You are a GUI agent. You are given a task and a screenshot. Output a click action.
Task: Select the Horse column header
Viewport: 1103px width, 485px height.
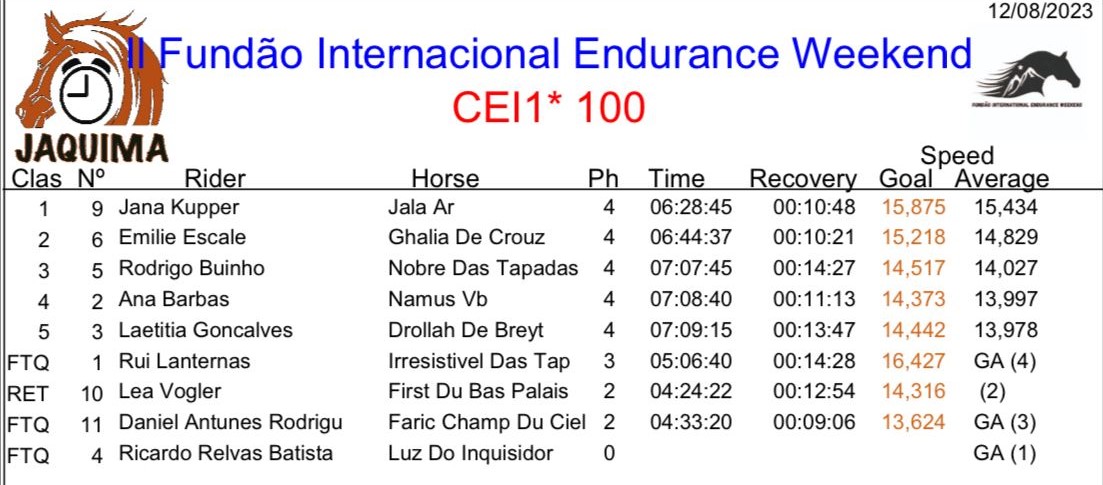[x=445, y=178]
